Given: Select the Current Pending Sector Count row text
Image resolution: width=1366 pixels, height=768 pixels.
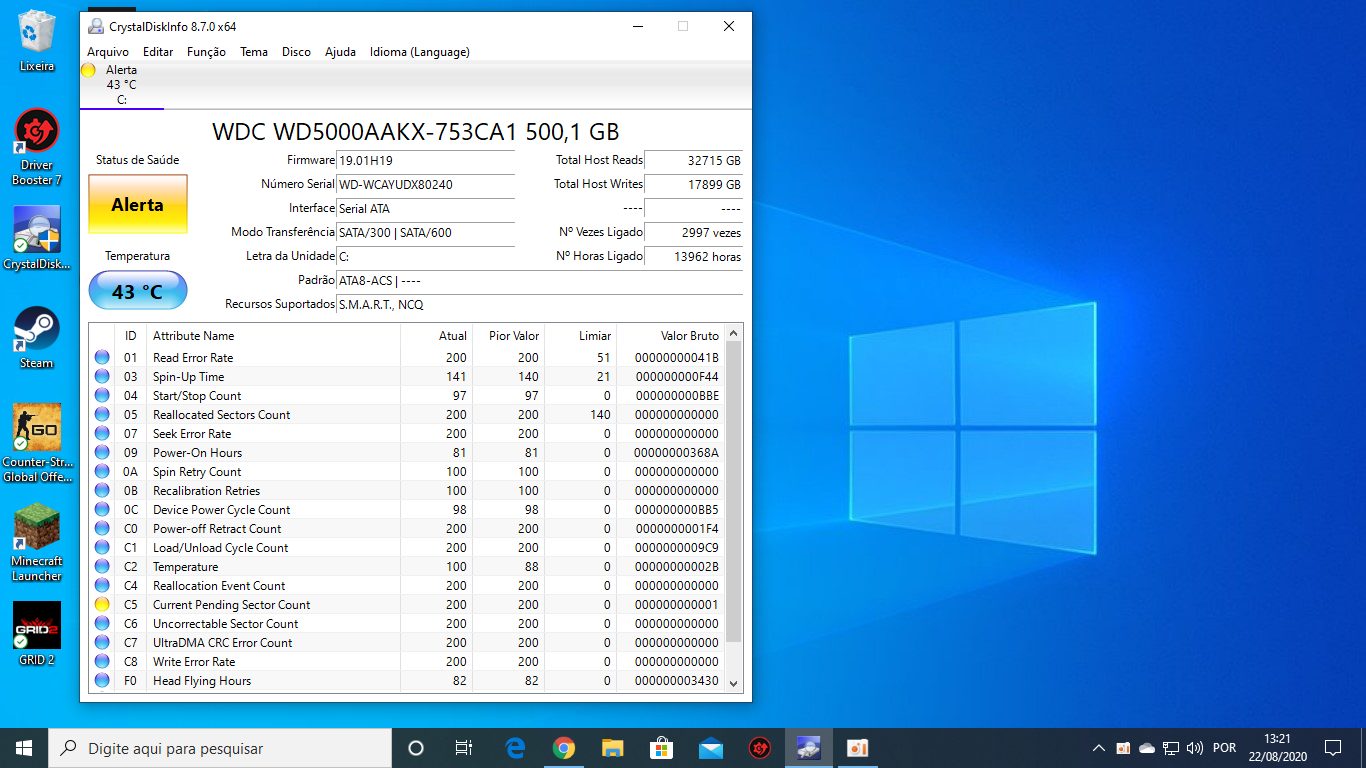Looking at the screenshot, I should click(231, 605).
